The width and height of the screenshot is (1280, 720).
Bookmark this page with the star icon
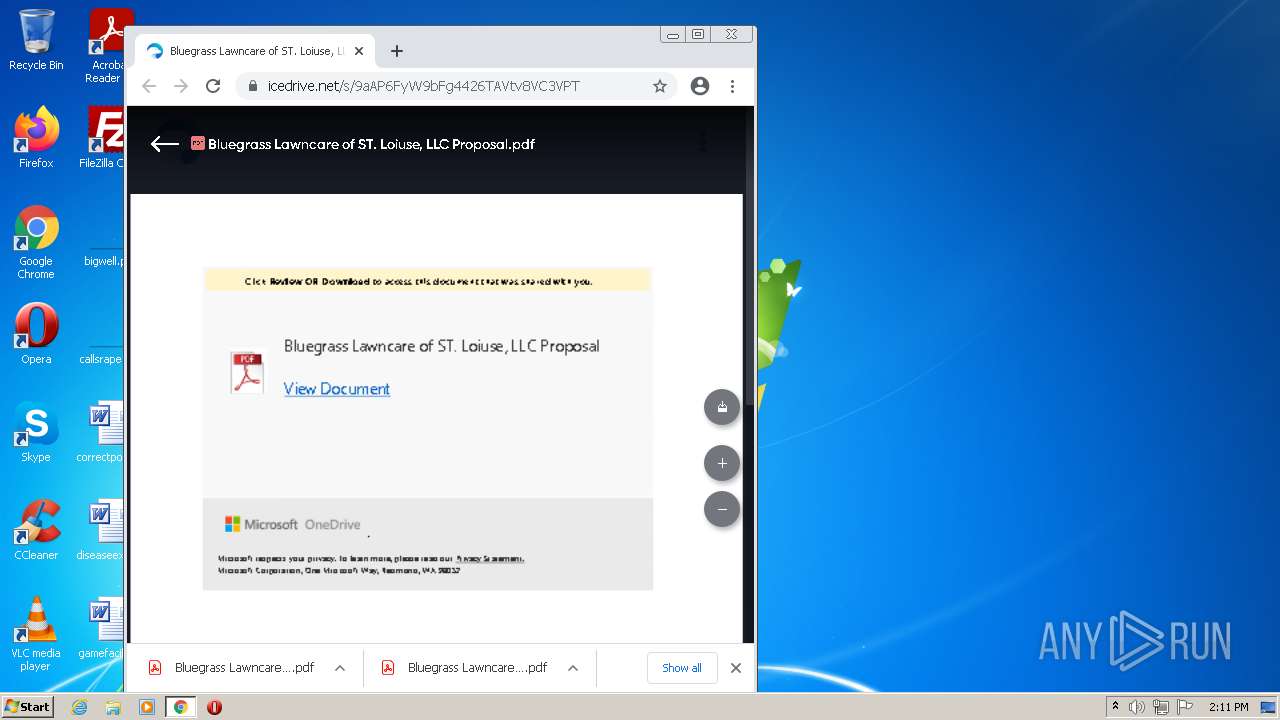pyautogui.click(x=660, y=86)
